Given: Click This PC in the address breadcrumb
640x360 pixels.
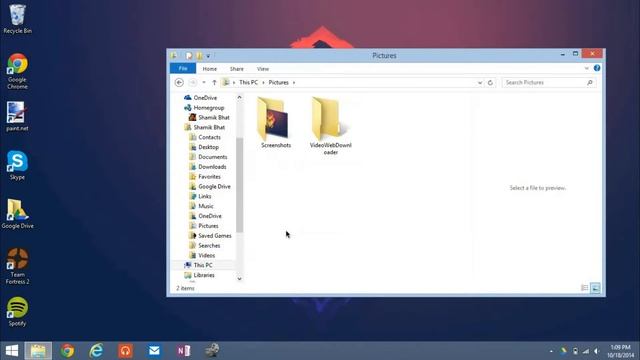Looking at the screenshot, I should 248,82.
